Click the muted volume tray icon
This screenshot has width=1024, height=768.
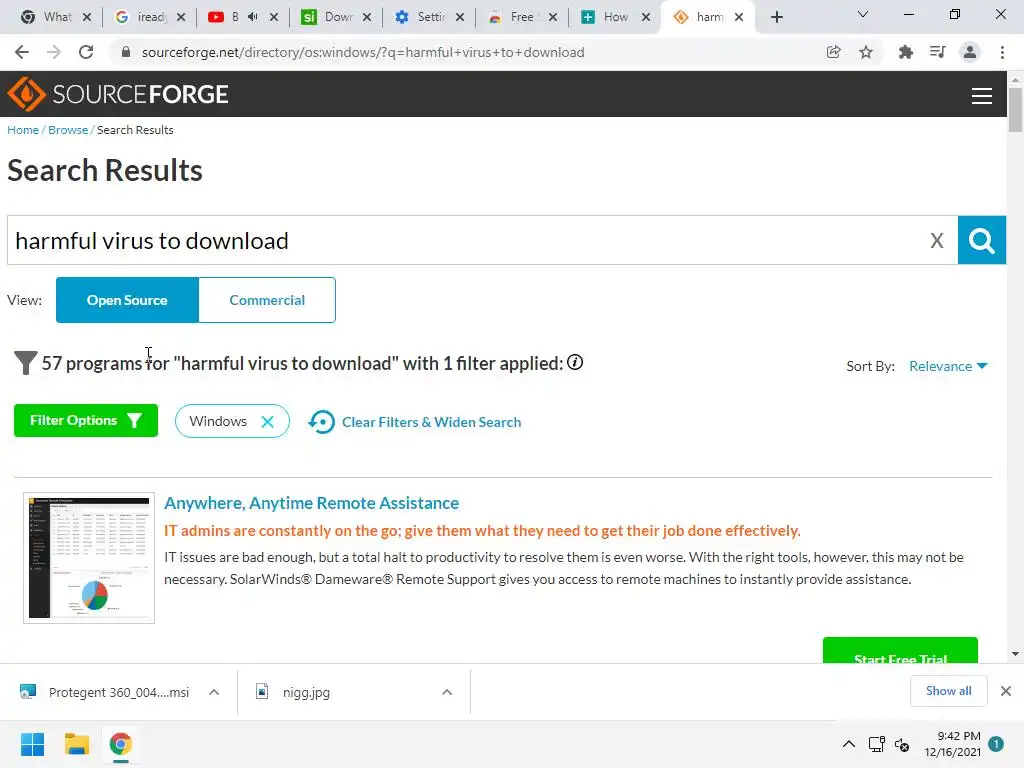click(x=902, y=744)
